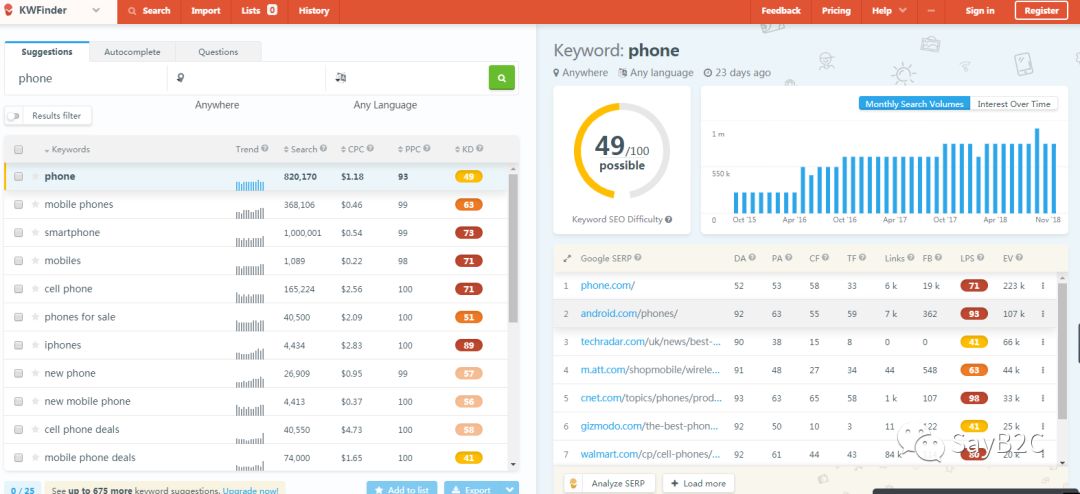
Task: Click the KWFinder logo icon
Action: tap(9, 10)
